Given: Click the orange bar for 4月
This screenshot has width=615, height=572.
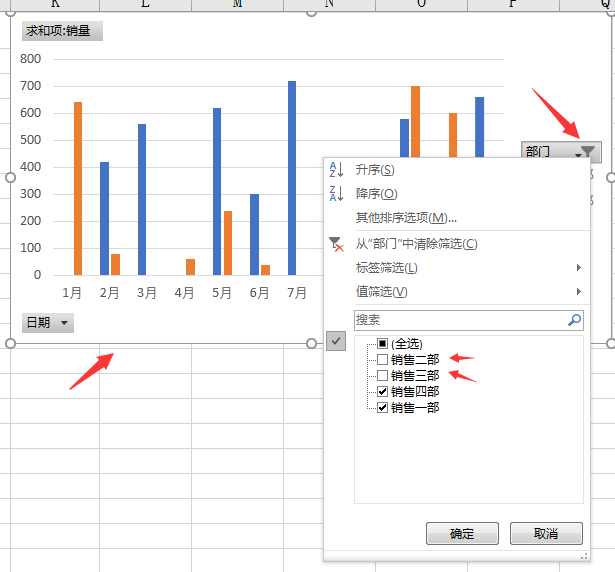Looking at the screenshot, I should (191, 267).
